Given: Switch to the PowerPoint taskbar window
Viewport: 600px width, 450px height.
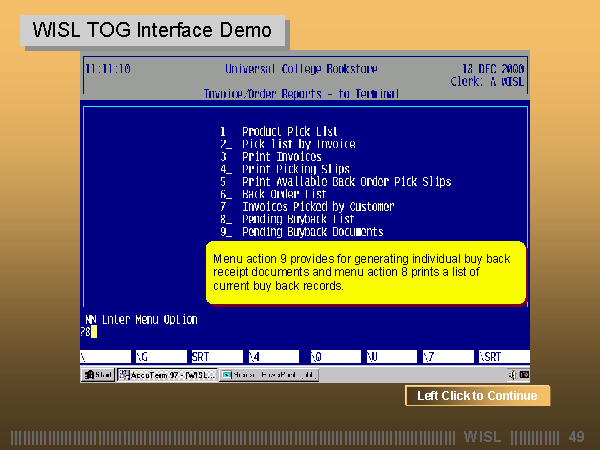Looking at the screenshot, I should 268,375.
